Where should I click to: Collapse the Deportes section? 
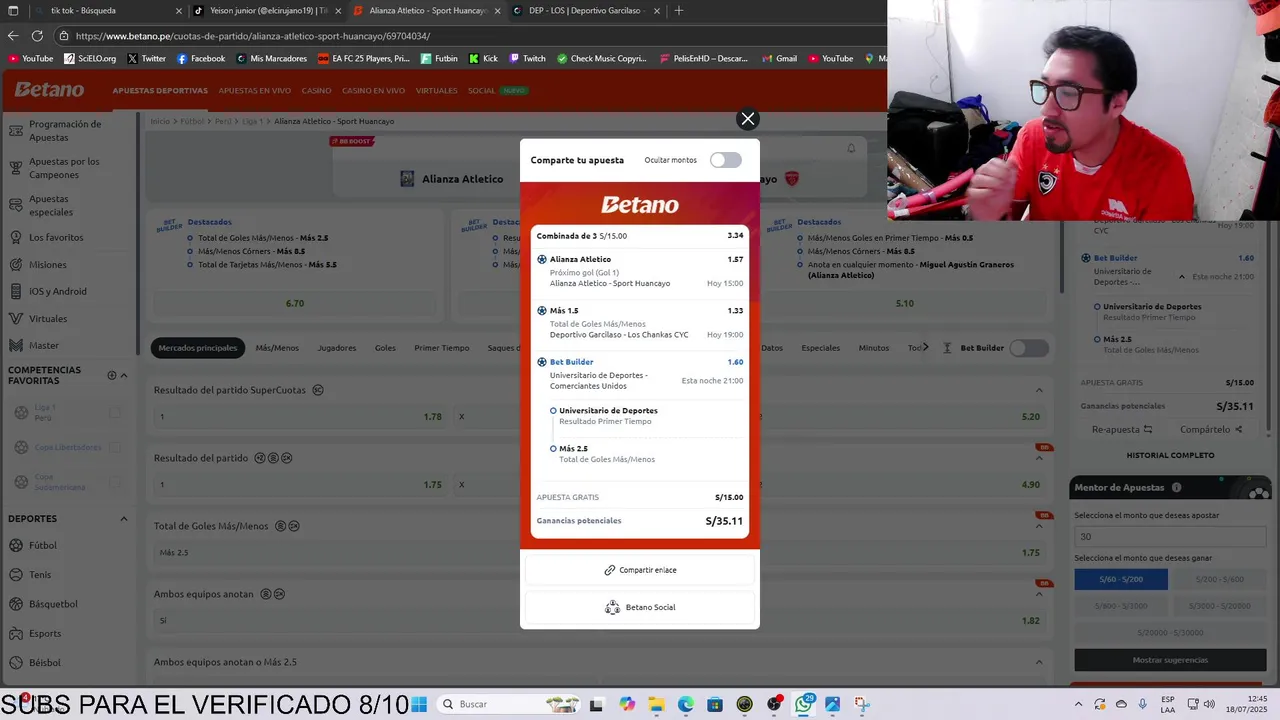124,519
